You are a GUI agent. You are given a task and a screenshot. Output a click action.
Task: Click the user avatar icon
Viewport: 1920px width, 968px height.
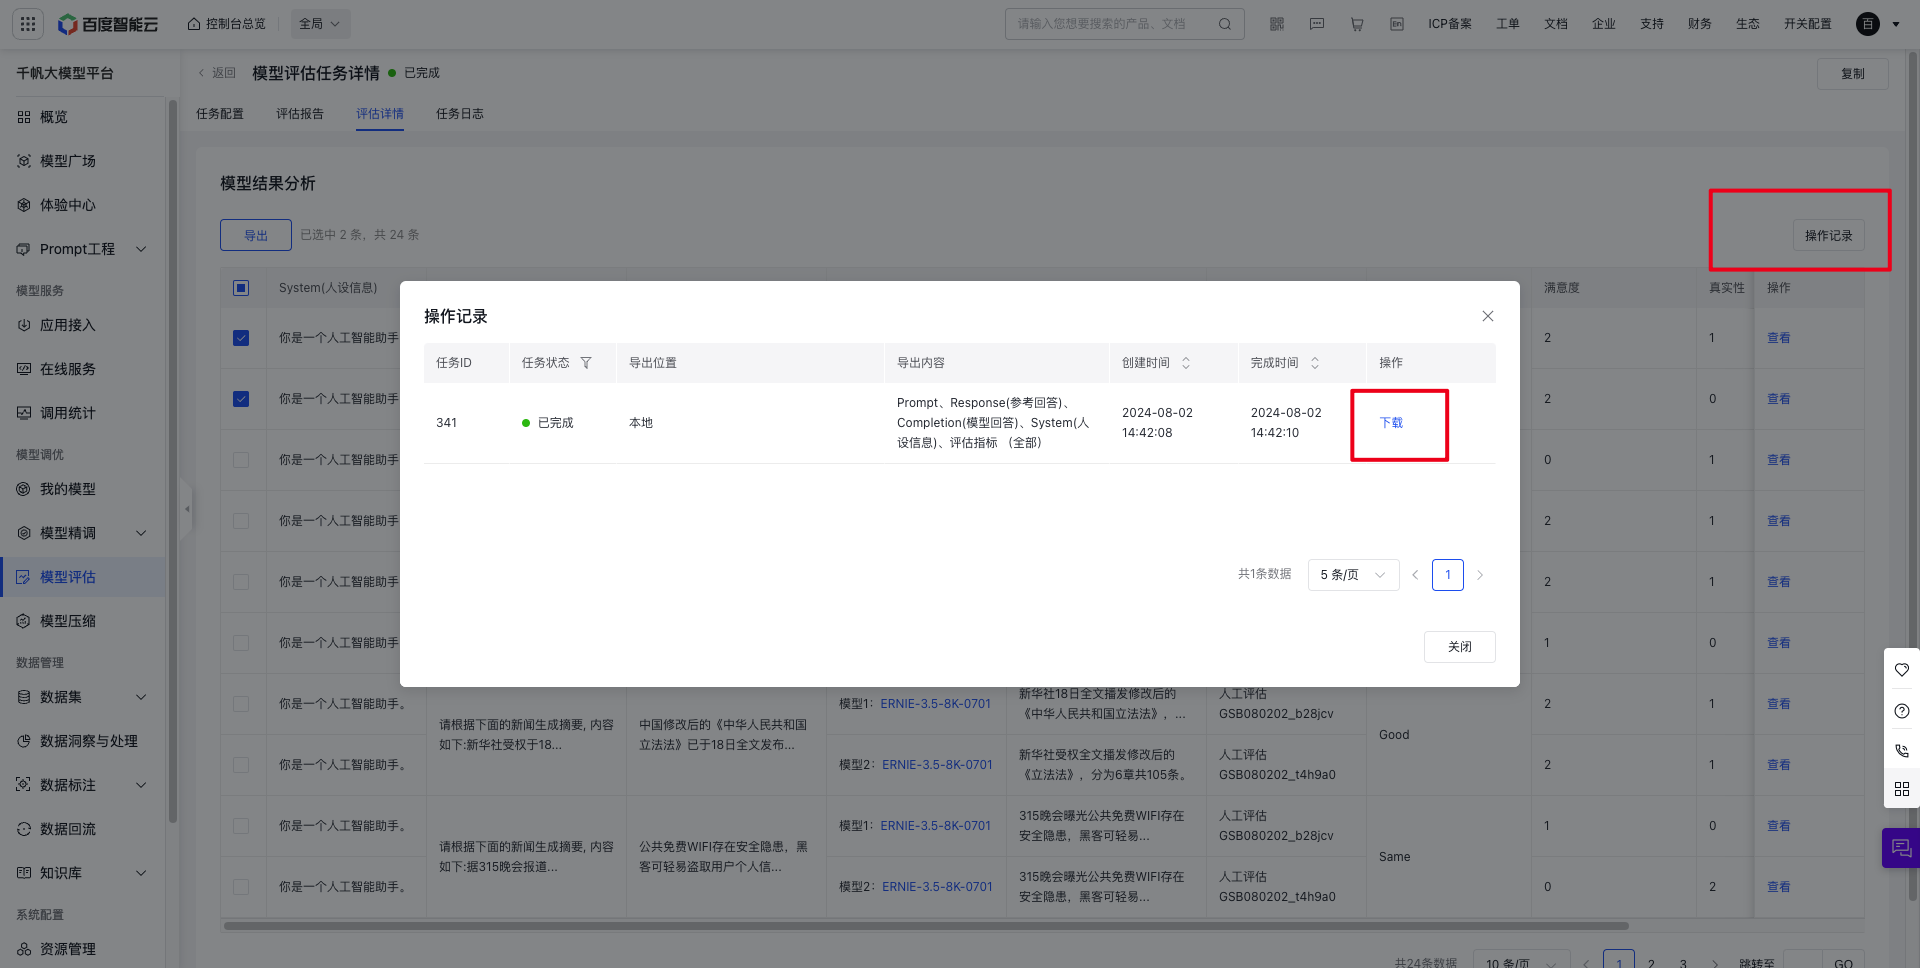(x=1868, y=24)
